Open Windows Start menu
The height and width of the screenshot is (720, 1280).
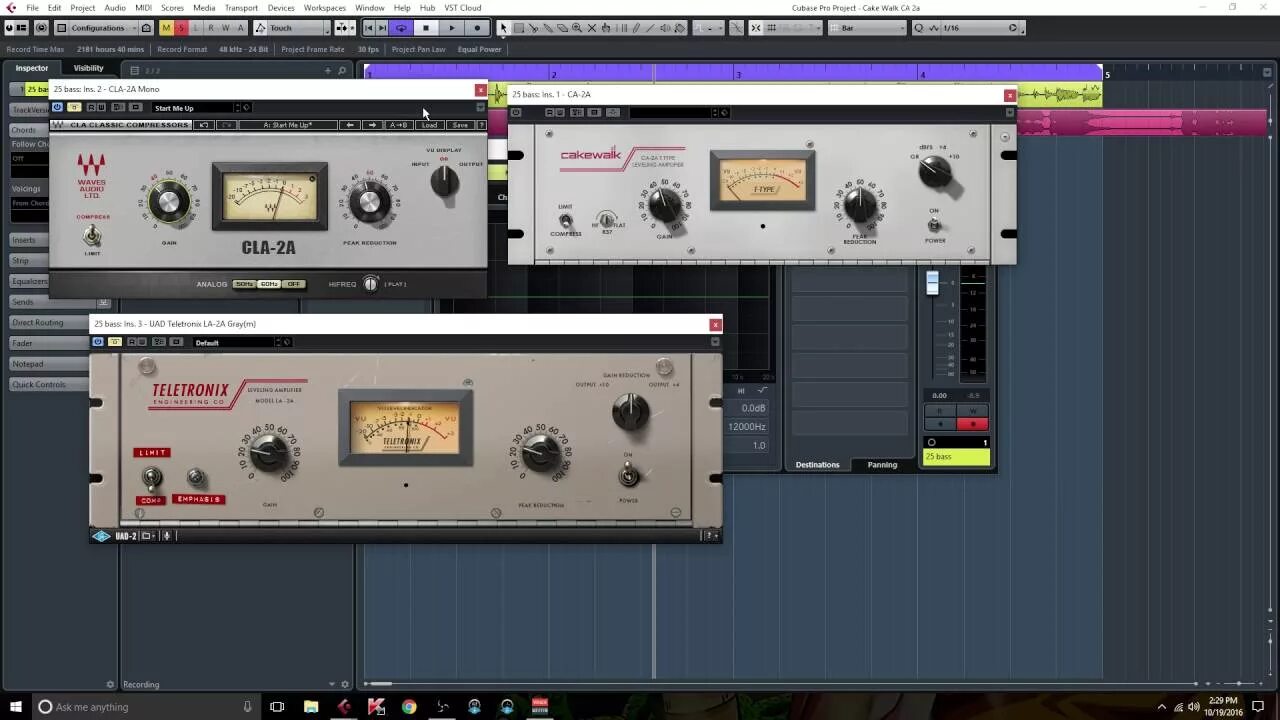pos(16,707)
